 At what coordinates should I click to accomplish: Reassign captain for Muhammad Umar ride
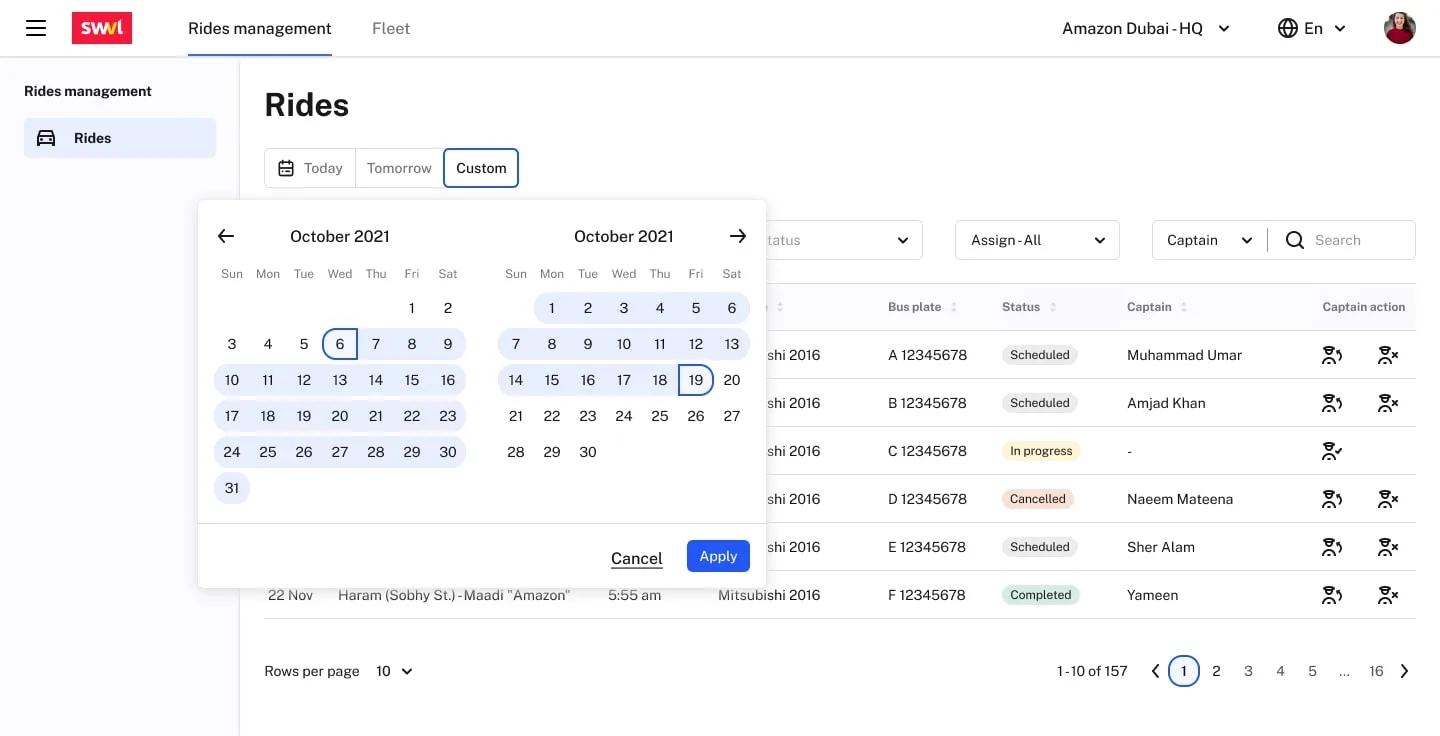coord(1331,355)
